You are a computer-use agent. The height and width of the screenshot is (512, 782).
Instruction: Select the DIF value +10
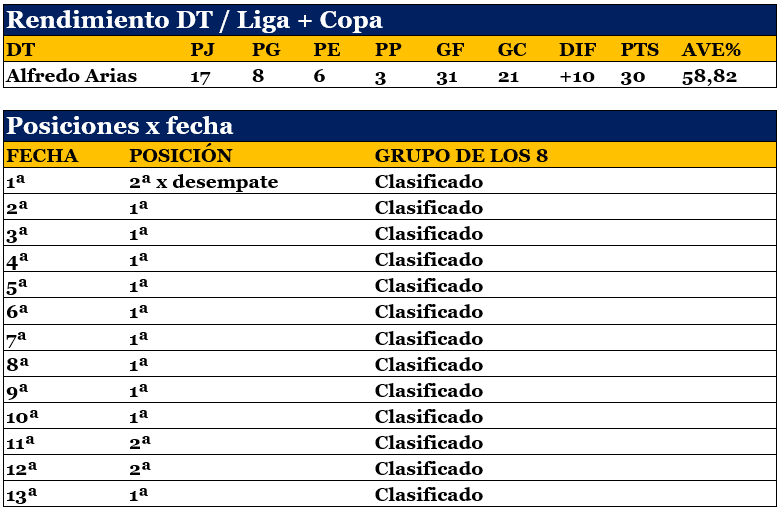click(577, 76)
